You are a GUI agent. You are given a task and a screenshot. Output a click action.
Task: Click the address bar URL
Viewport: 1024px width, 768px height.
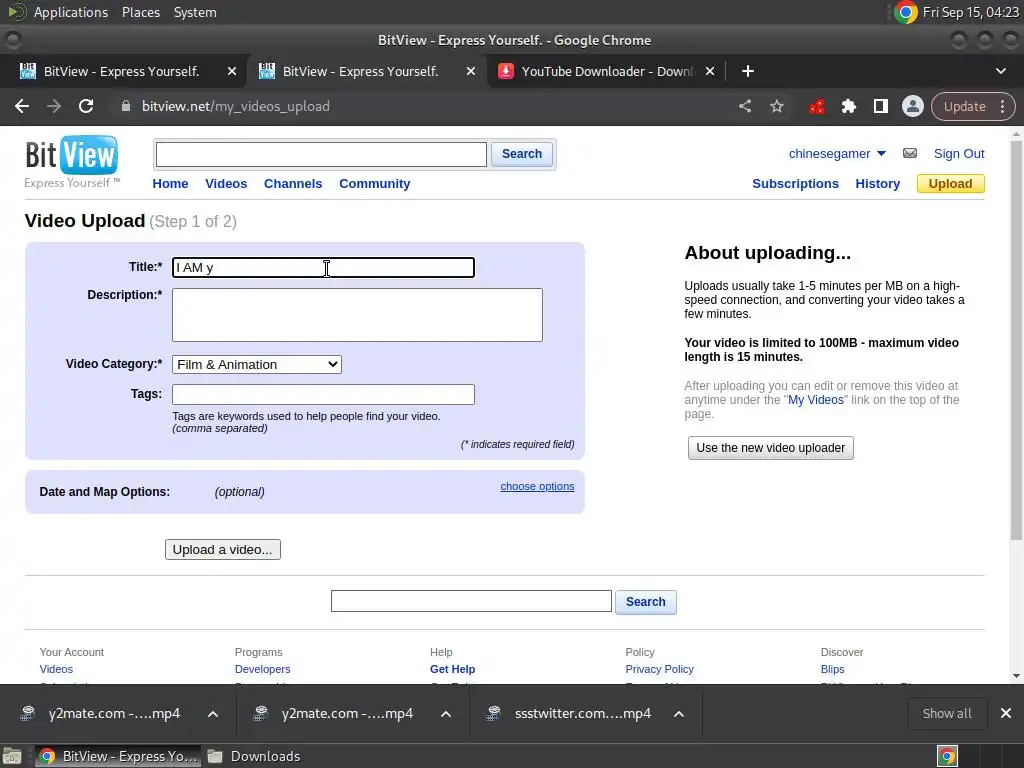coord(236,106)
